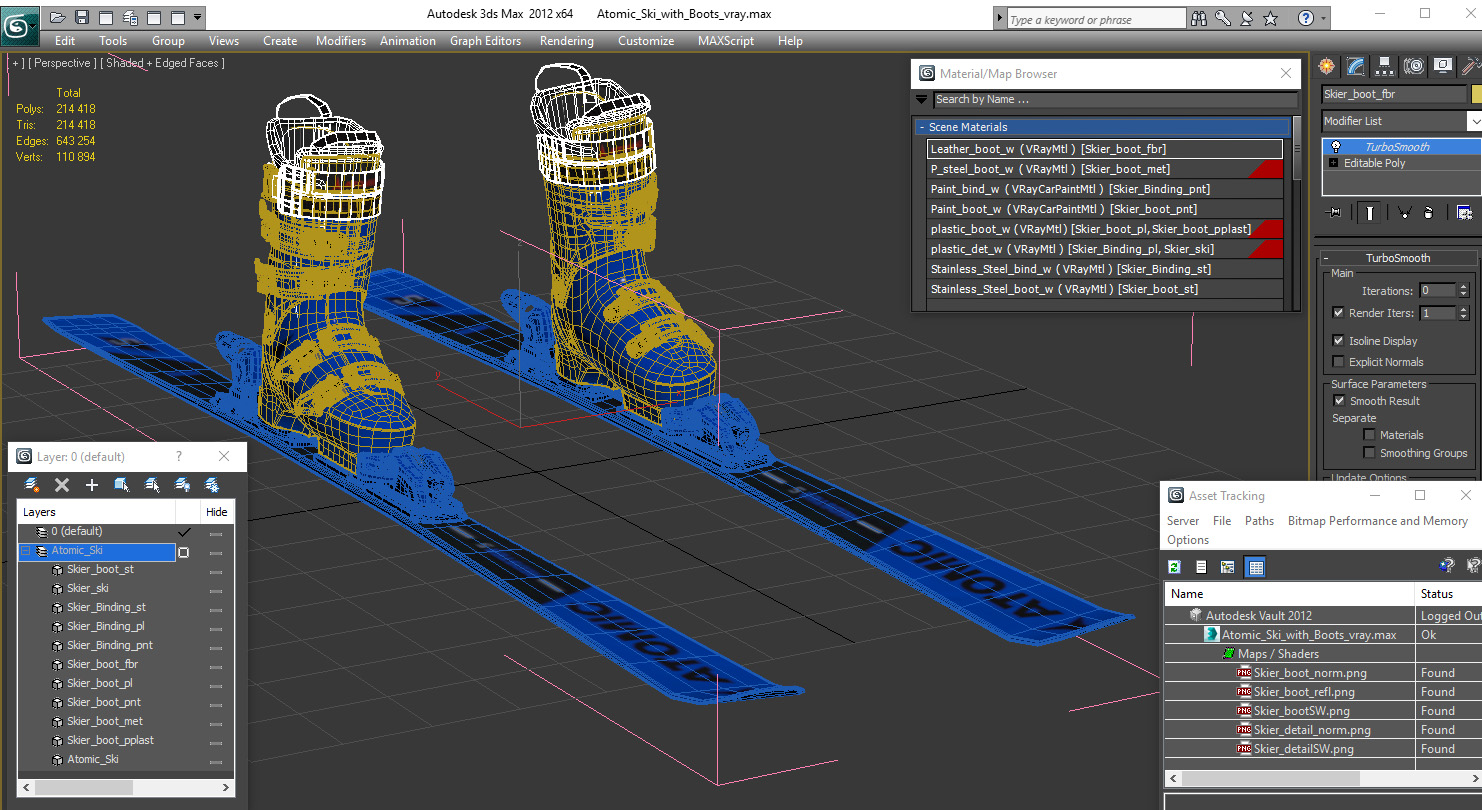This screenshot has width=1482, height=810.
Task: Click Hide/Unhide All Layers icon
Action: 182,485
